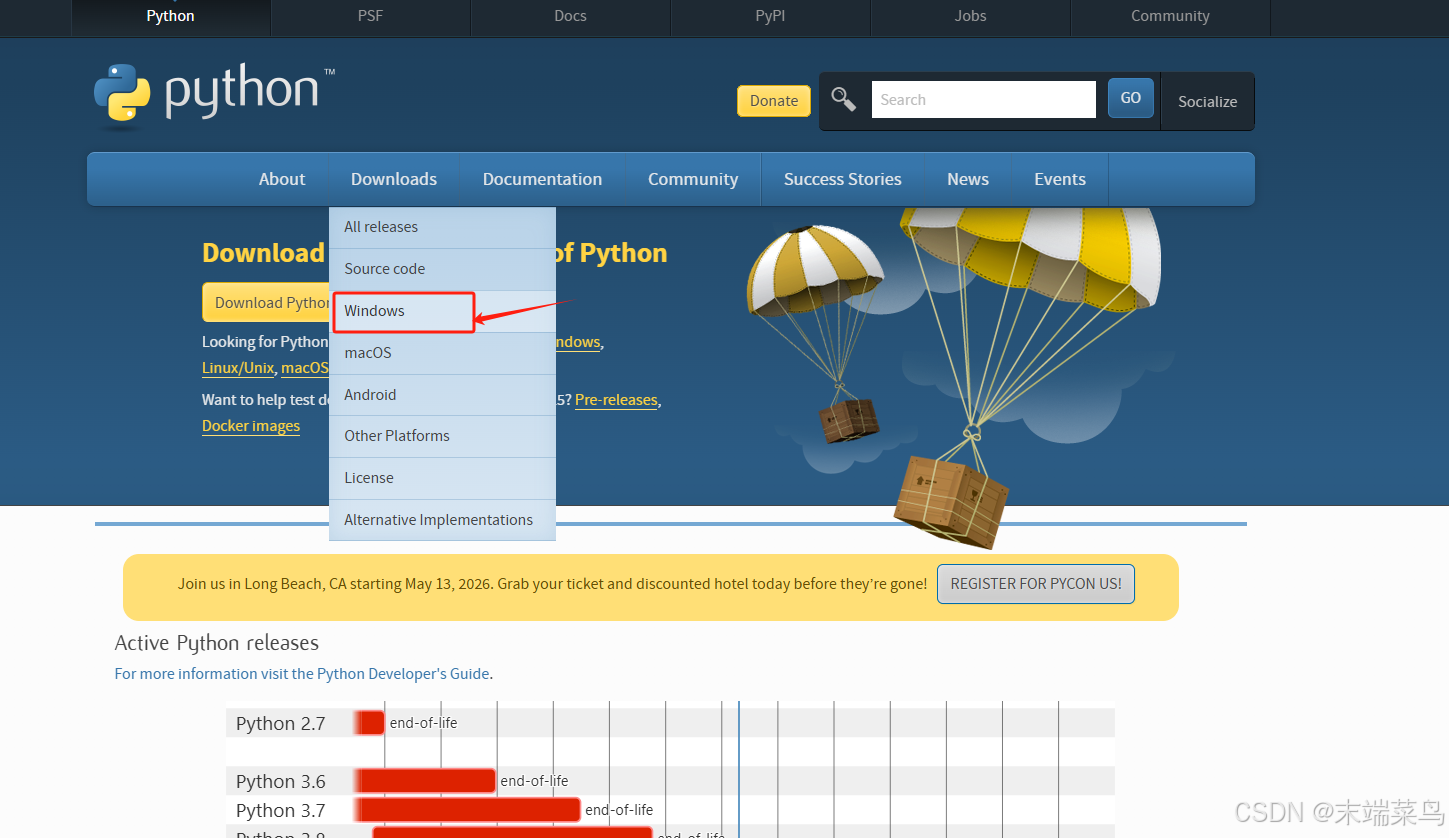Viewport: 1449px width, 838px height.
Task: Choose Android in the Downloads dropdown
Action: coord(442,395)
